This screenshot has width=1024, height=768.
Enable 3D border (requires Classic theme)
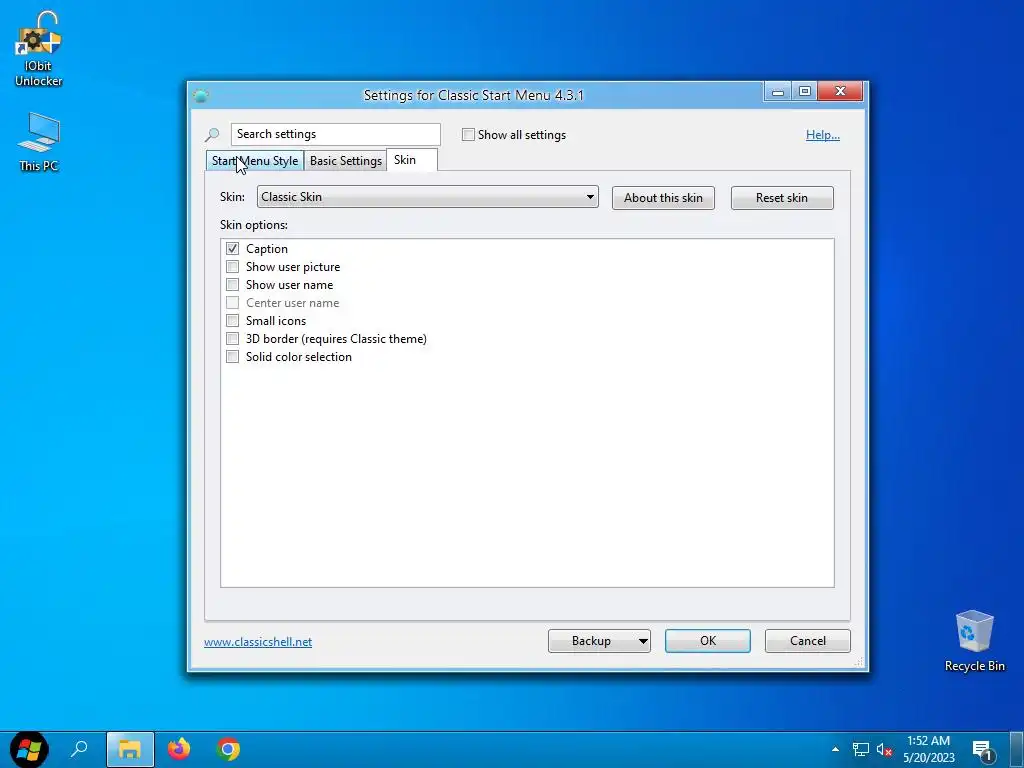(x=232, y=338)
